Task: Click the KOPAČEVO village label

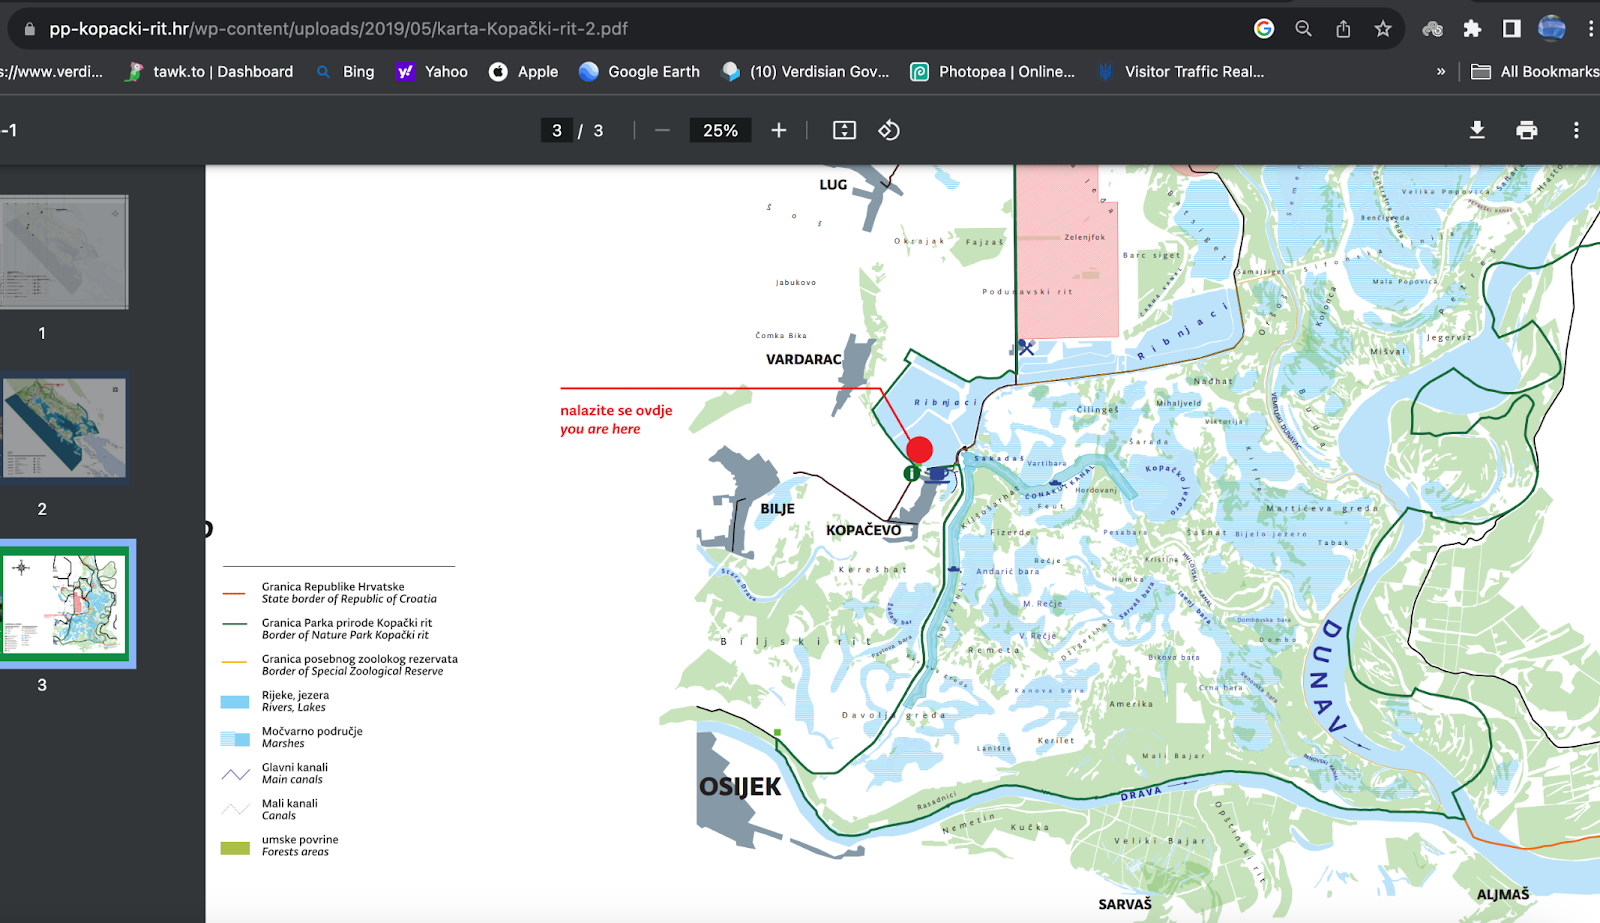Action: click(863, 530)
